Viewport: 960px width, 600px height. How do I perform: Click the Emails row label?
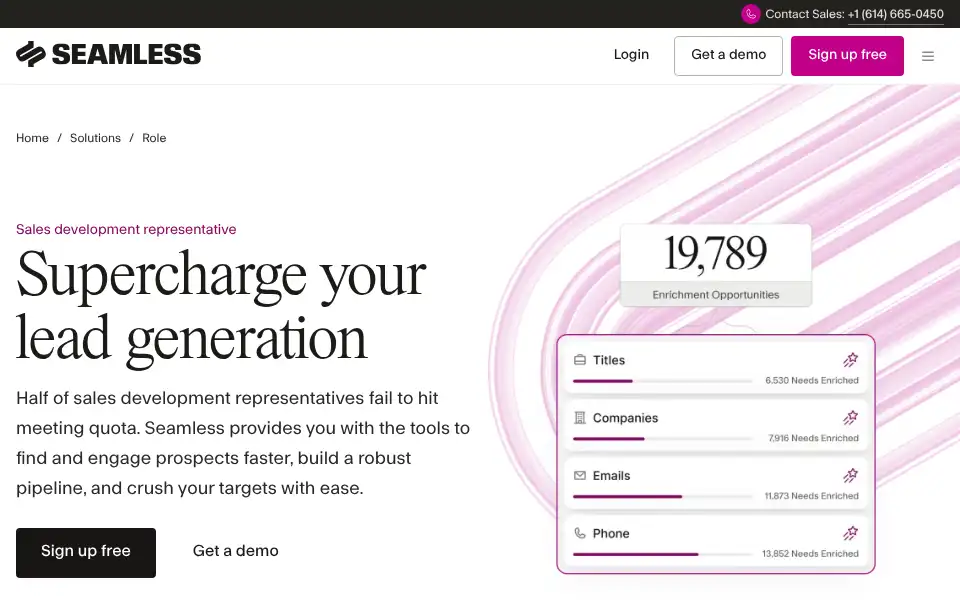pyautogui.click(x=611, y=475)
